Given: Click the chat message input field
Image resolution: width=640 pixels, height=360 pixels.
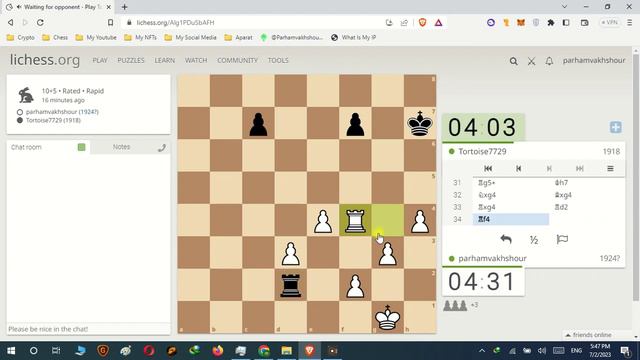Looking at the screenshot, I should pos(89,329).
